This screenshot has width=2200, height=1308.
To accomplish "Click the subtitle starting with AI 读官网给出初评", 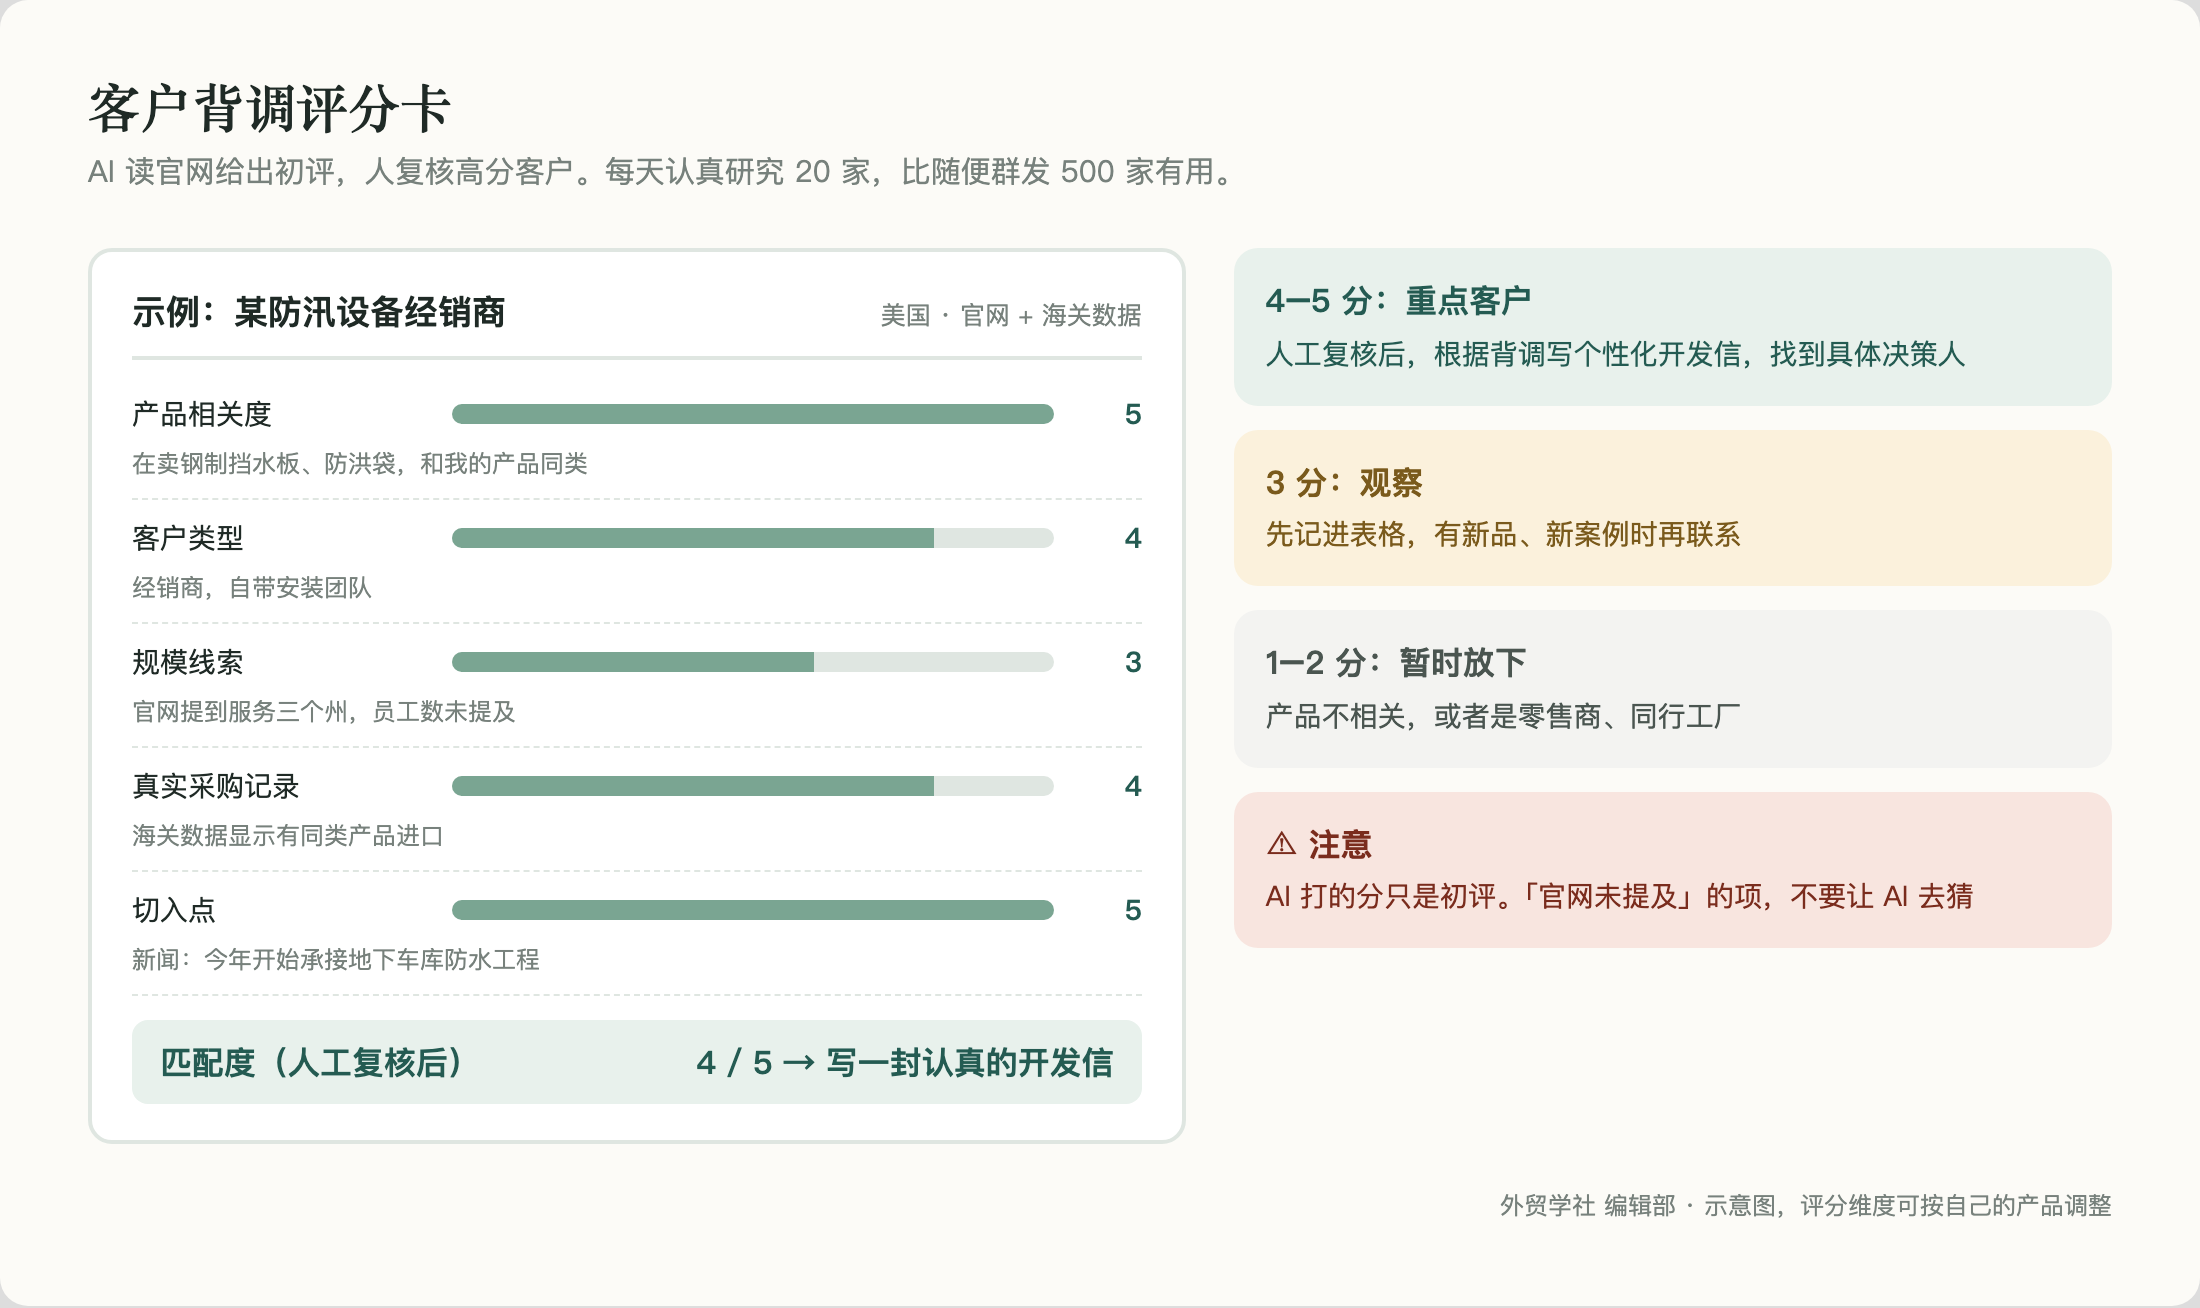I will 664,172.
